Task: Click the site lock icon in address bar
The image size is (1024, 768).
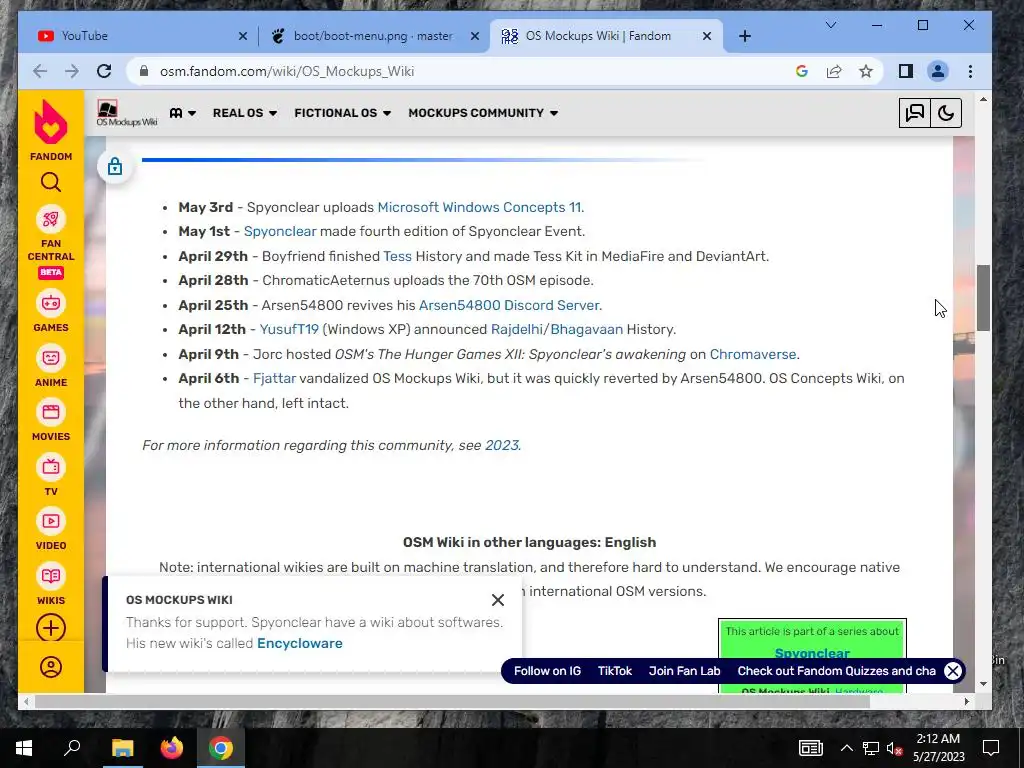Action: click(144, 71)
